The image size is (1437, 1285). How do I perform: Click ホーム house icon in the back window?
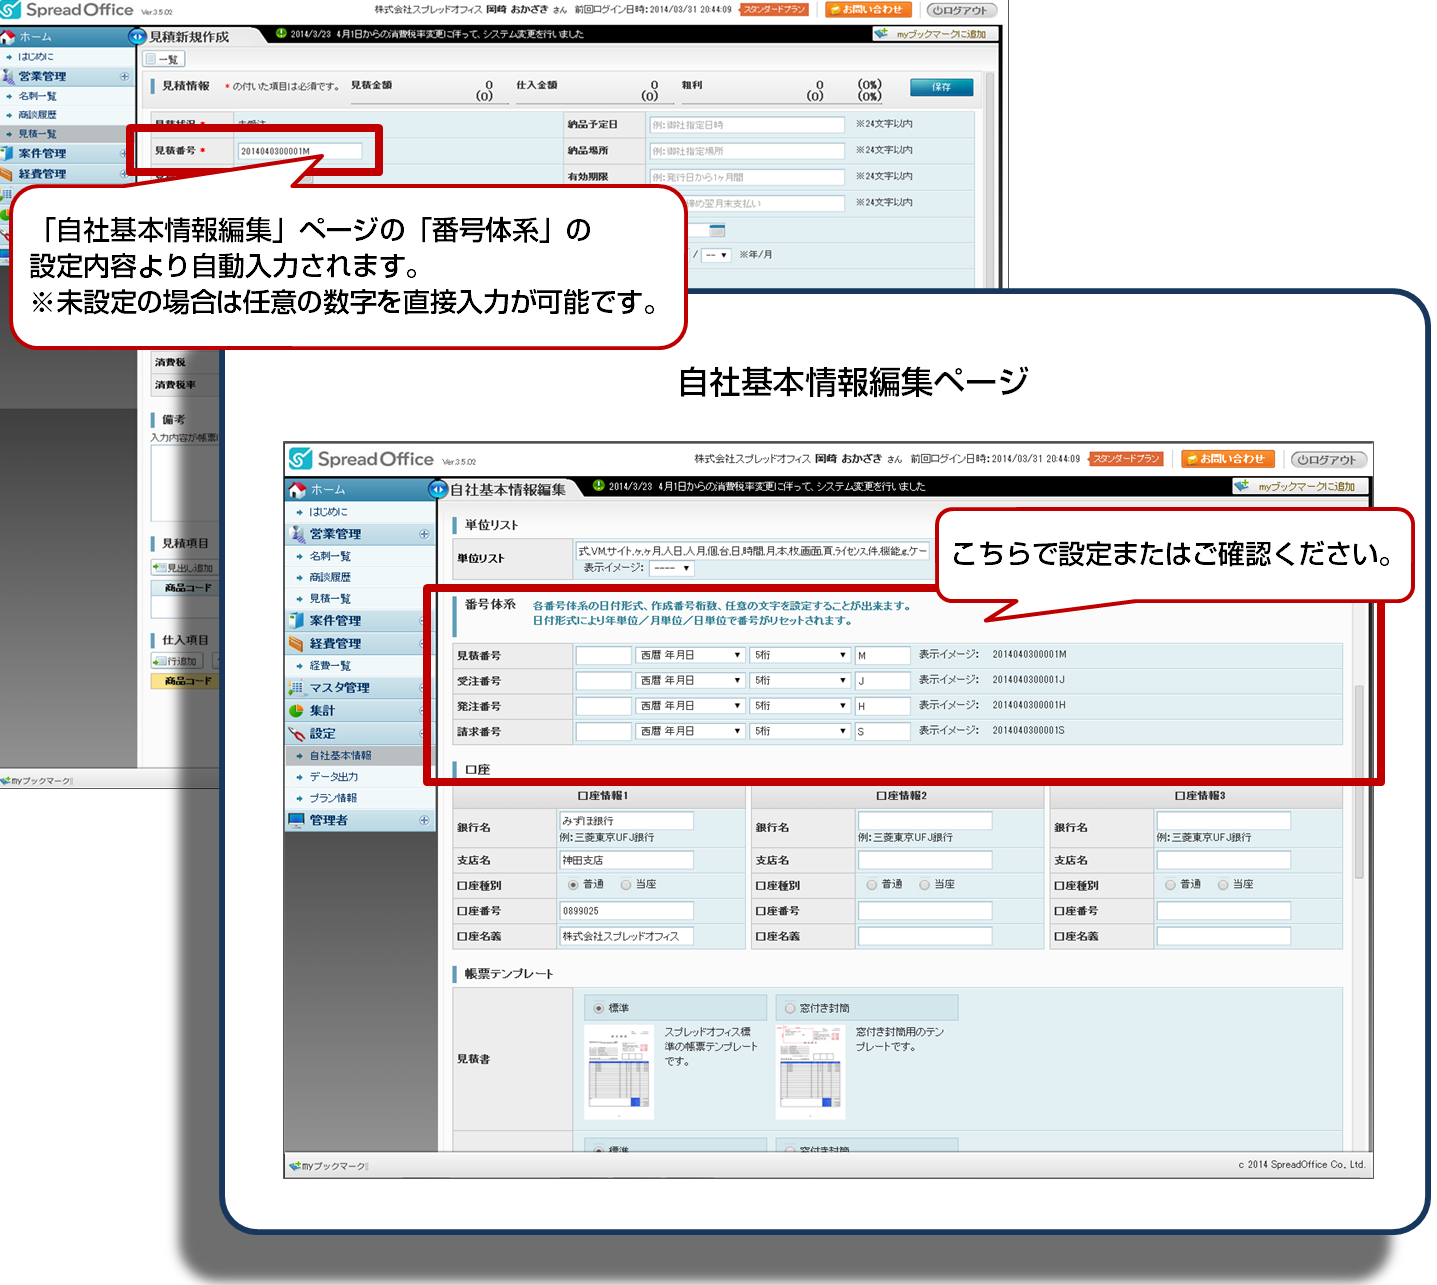8,37
